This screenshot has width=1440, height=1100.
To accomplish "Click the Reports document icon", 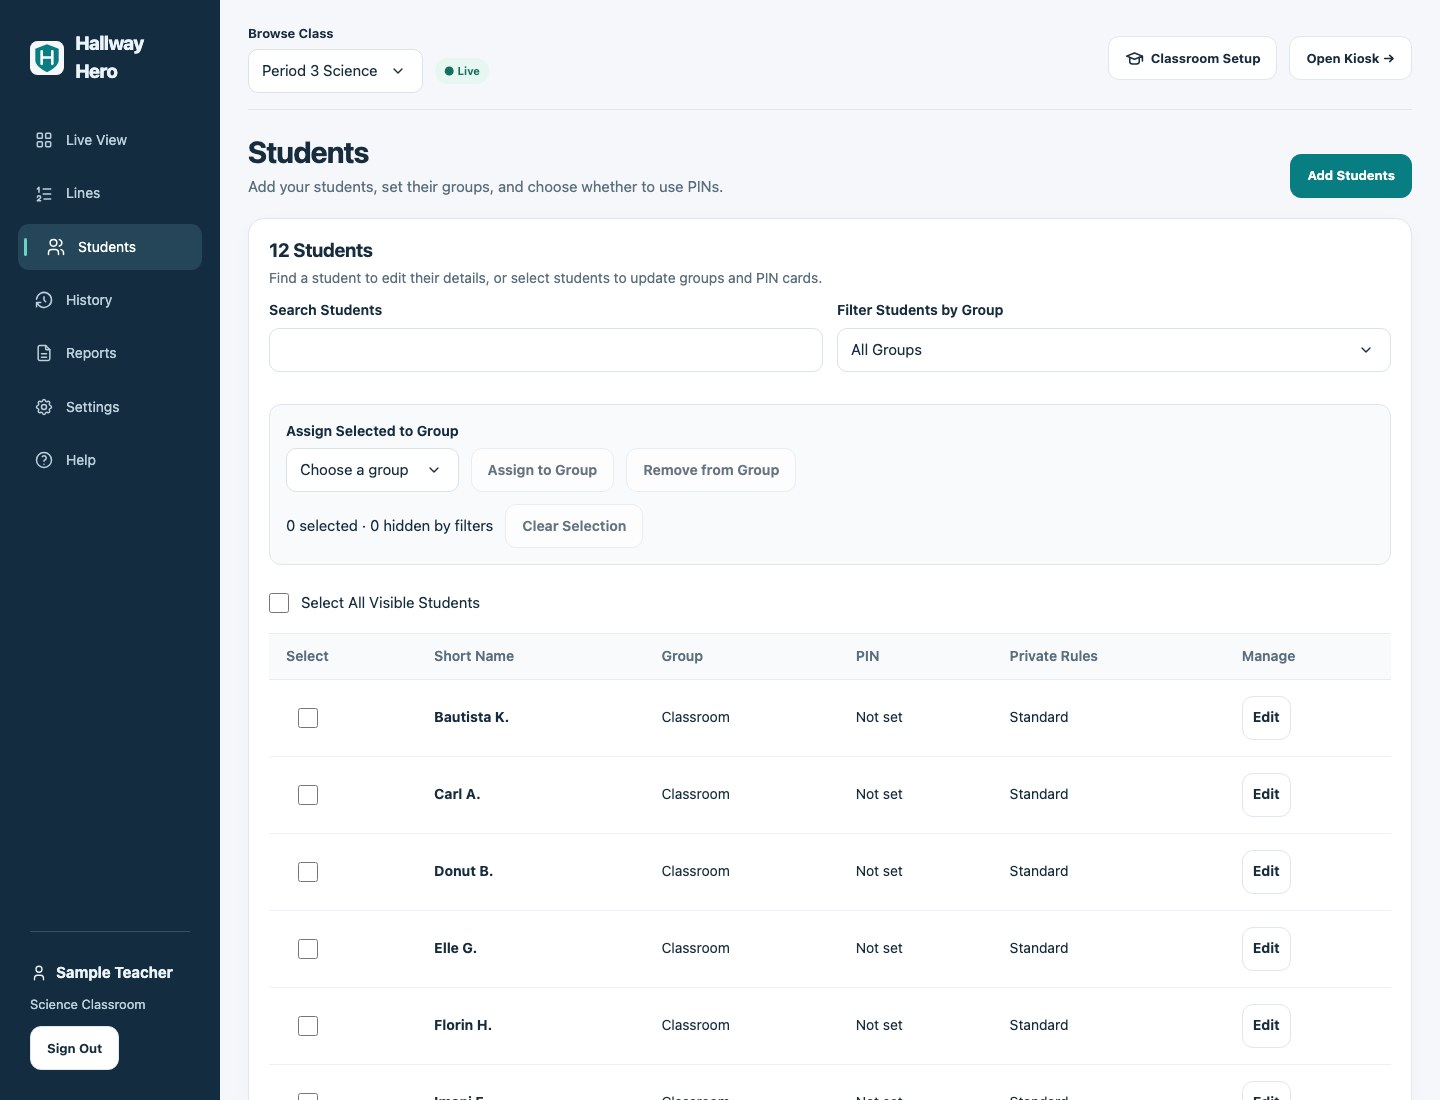I will pos(44,353).
